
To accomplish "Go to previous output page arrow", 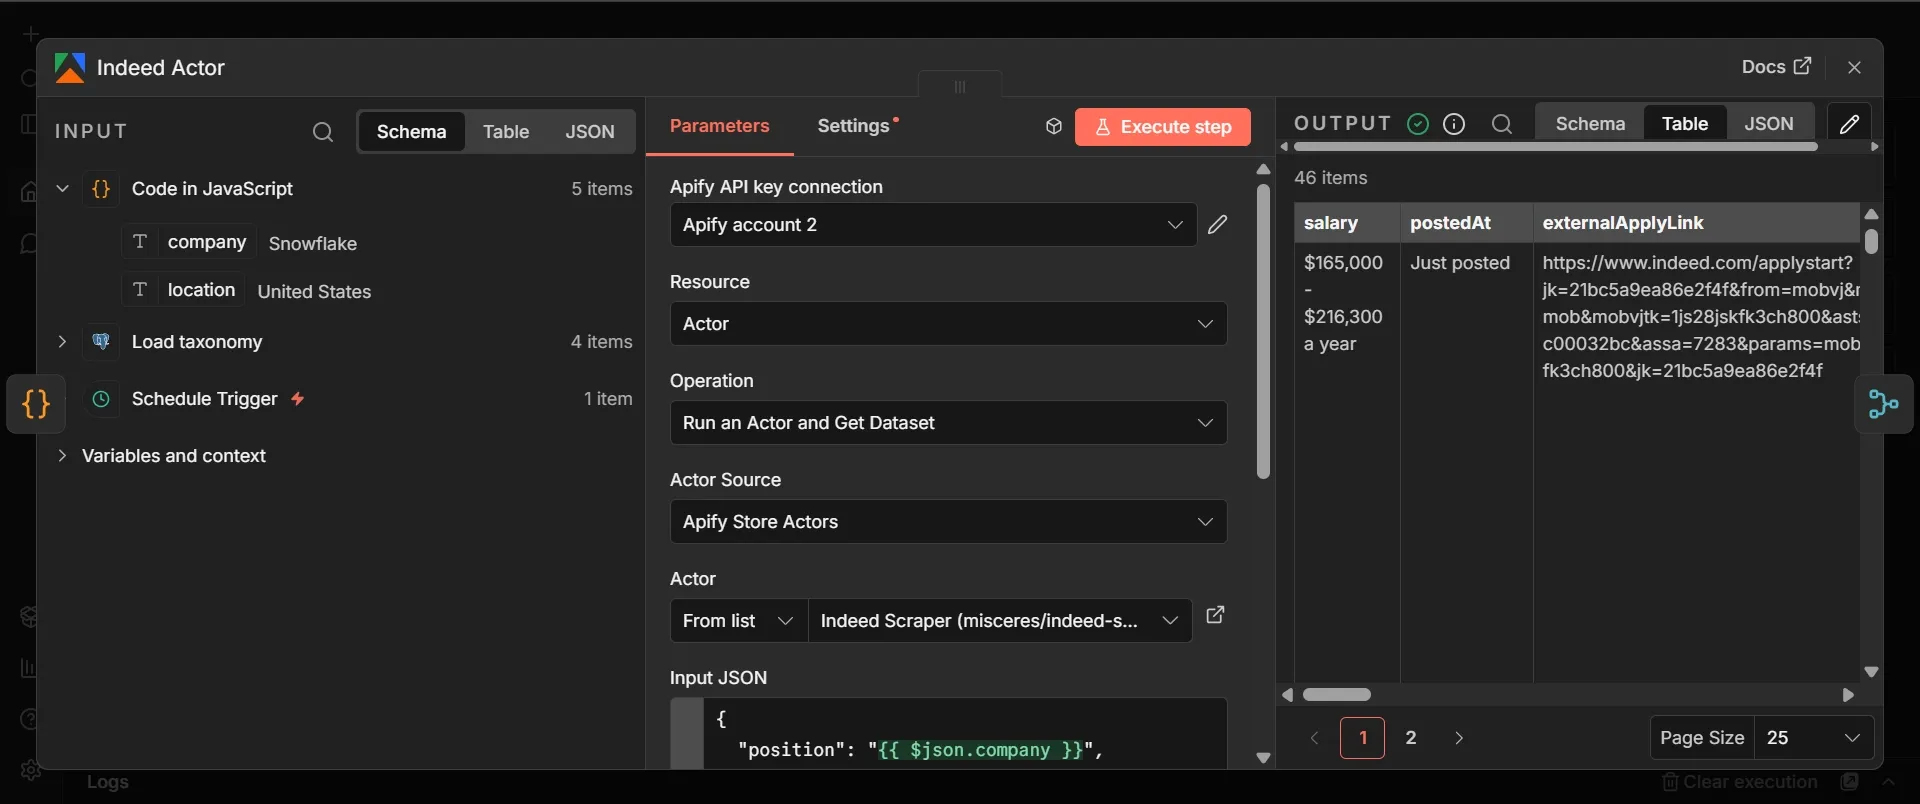I will (1315, 738).
